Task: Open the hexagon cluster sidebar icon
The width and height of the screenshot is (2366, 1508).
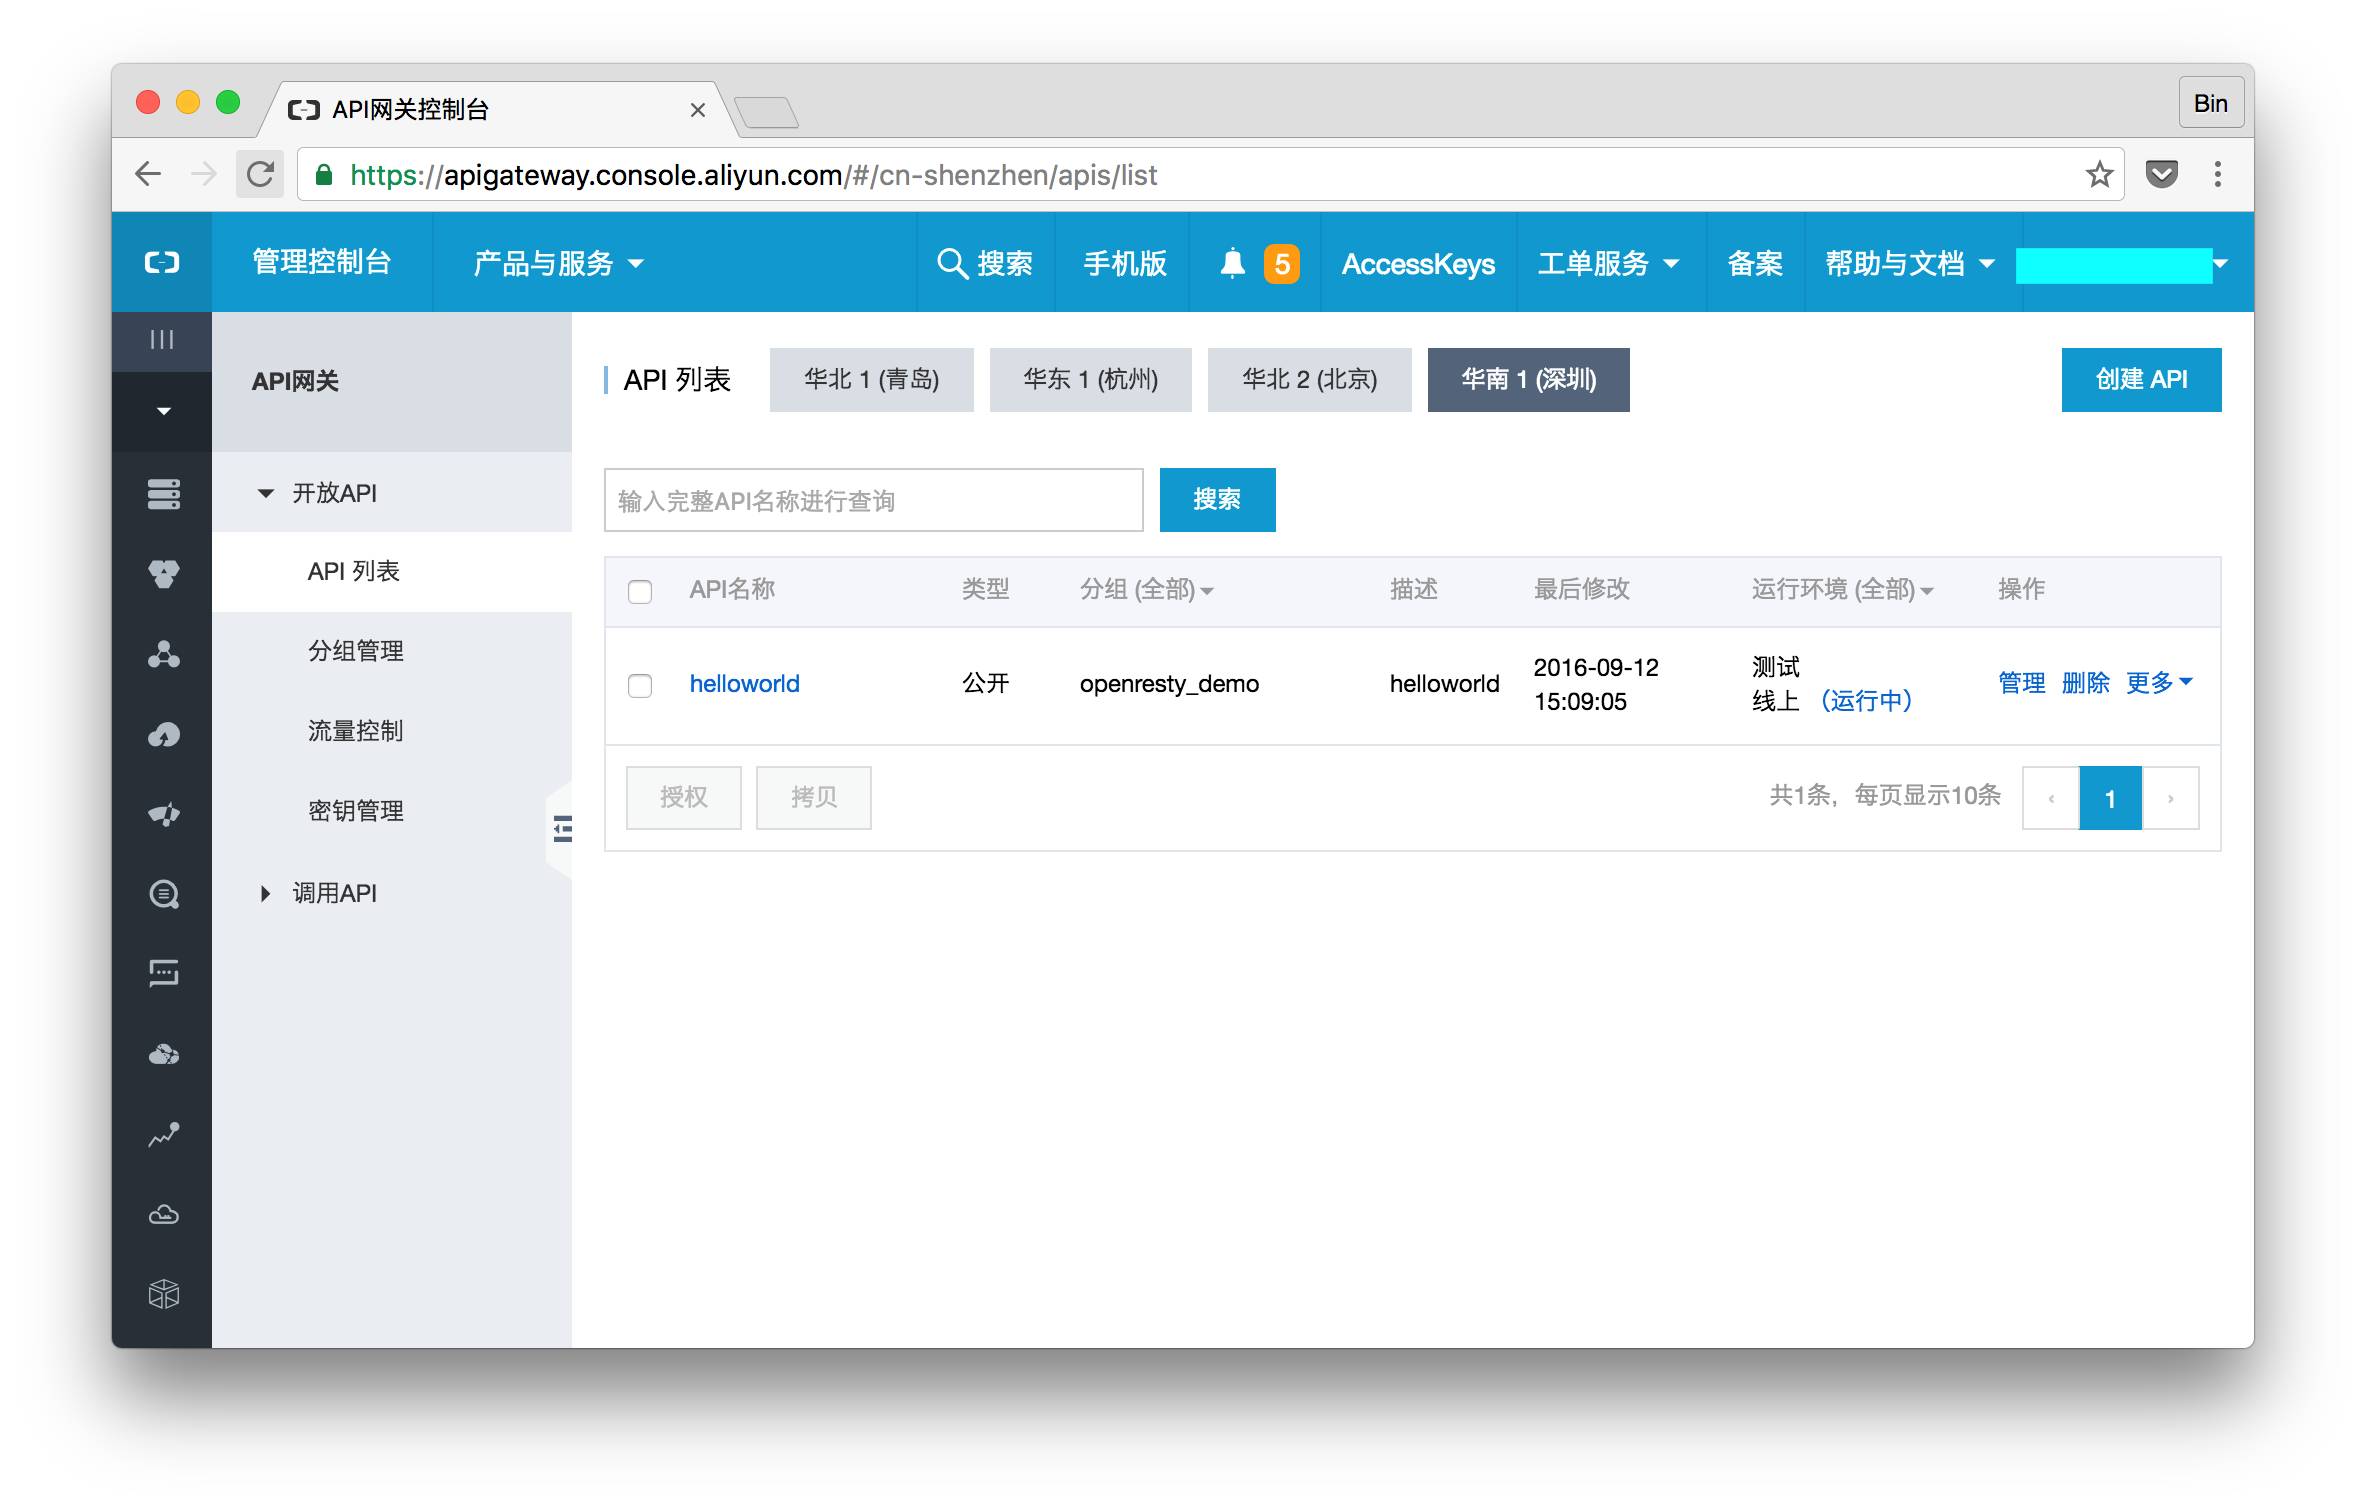Action: [164, 574]
